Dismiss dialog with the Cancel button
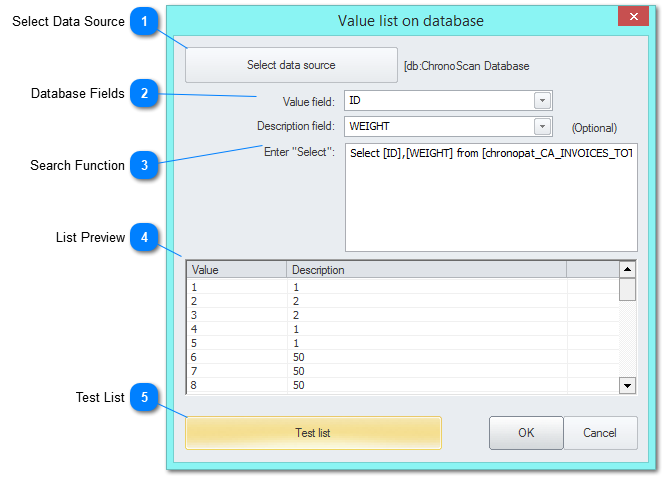 pyautogui.click(x=600, y=433)
